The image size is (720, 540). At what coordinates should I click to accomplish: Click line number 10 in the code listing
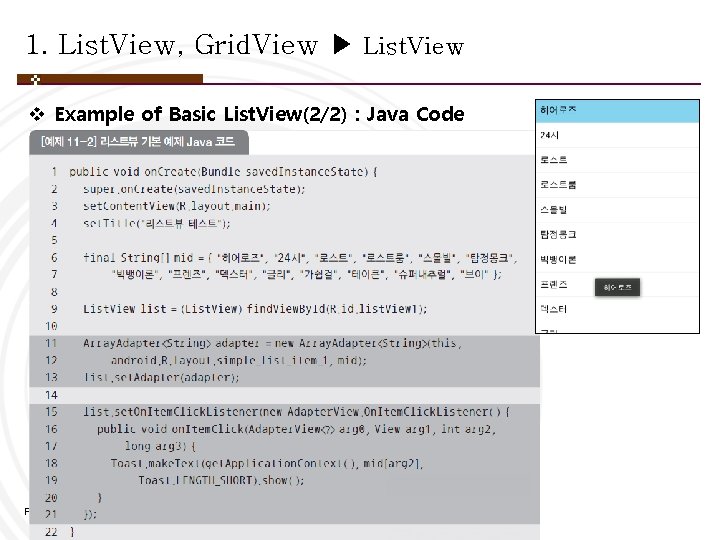pos(51,326)
